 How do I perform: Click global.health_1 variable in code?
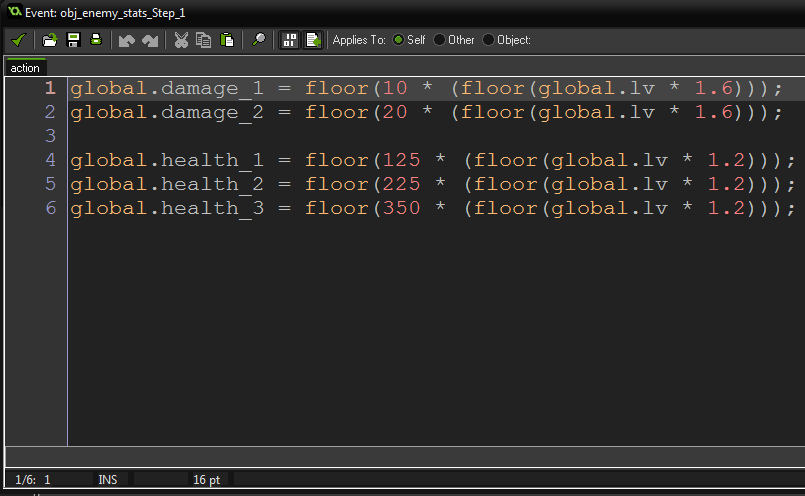[167, 161]
